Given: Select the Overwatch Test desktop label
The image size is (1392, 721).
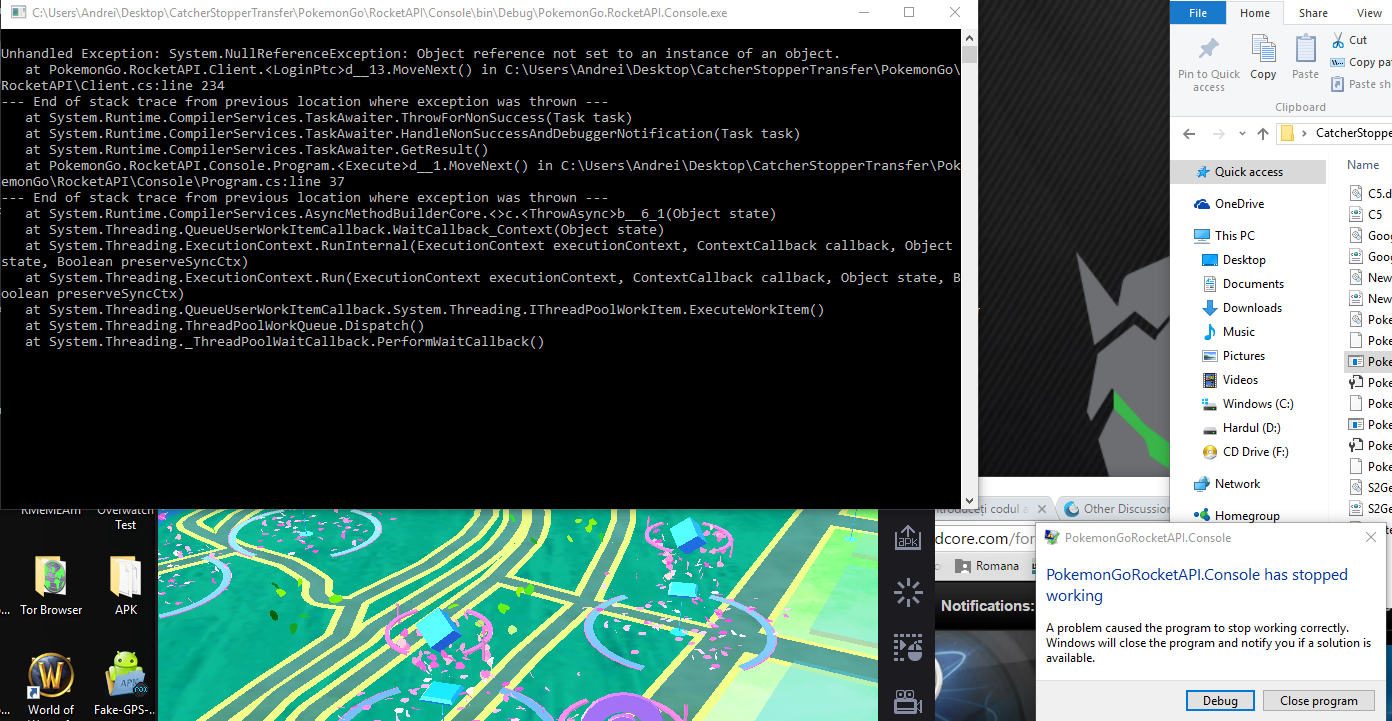Looking at the screenshot, I should tap(125, 517).
